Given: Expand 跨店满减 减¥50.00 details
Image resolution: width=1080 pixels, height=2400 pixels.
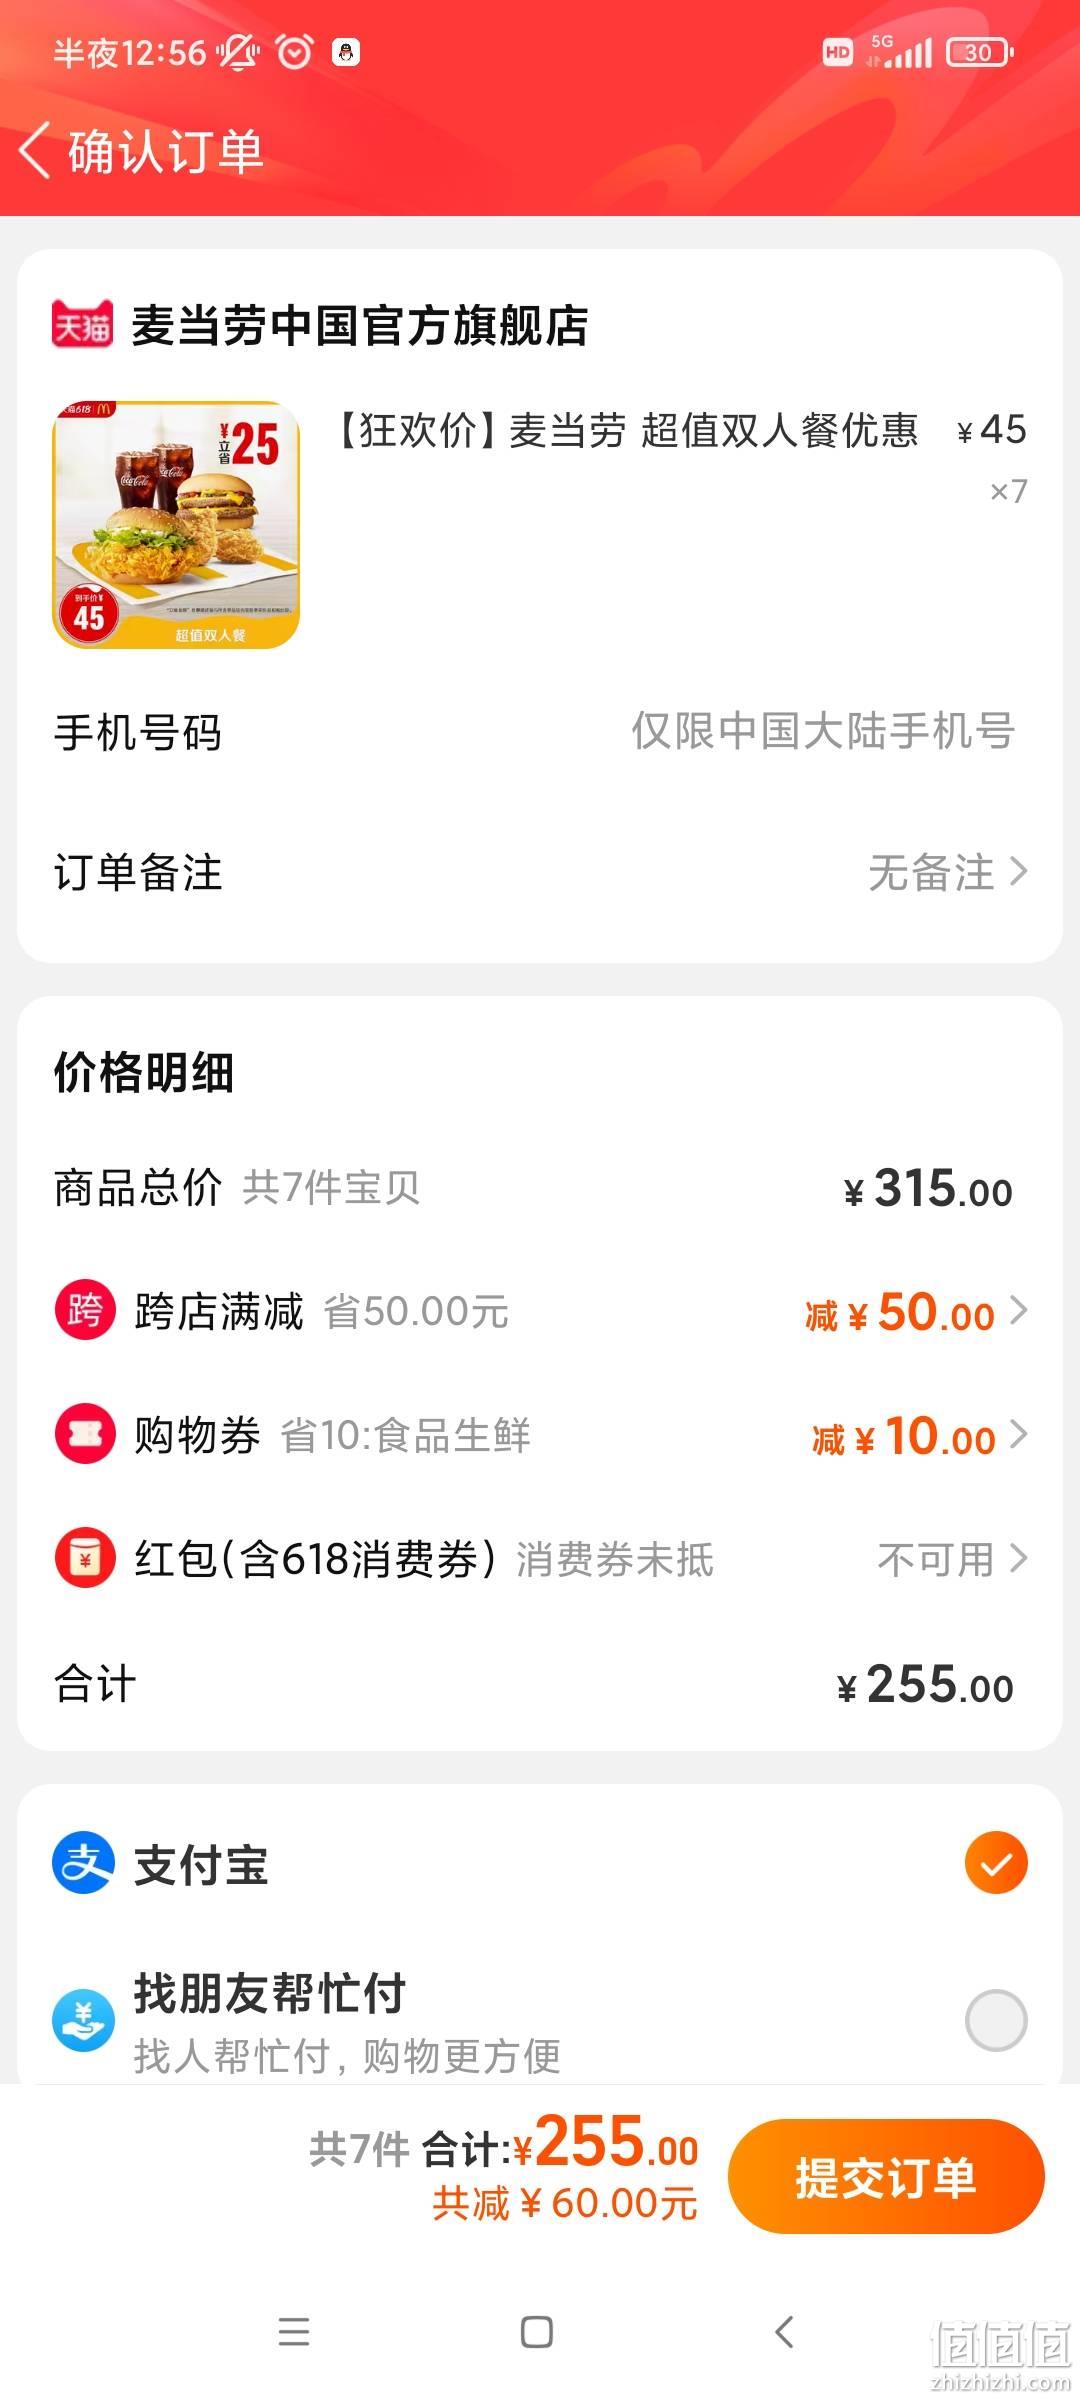Looking at the screenshot, I should click(1018, 1310).
